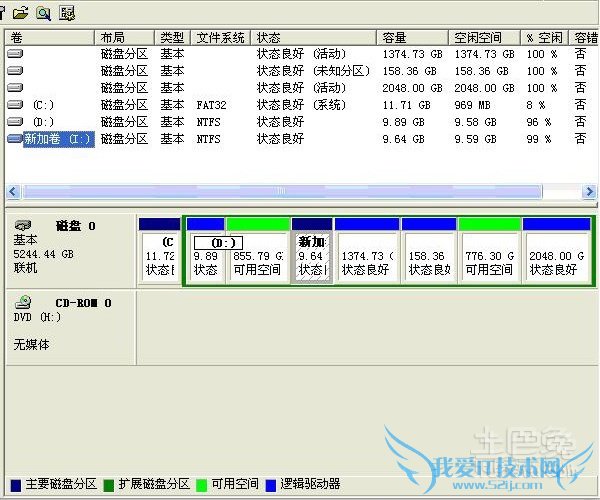Select the drive icon beside (C:)

pyautogui.click(x=15, y=104)
